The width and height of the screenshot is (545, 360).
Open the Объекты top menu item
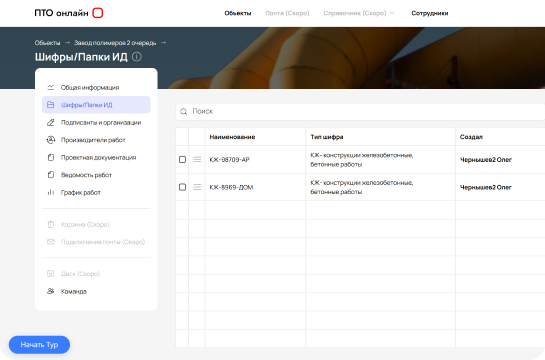click(238, 13)
